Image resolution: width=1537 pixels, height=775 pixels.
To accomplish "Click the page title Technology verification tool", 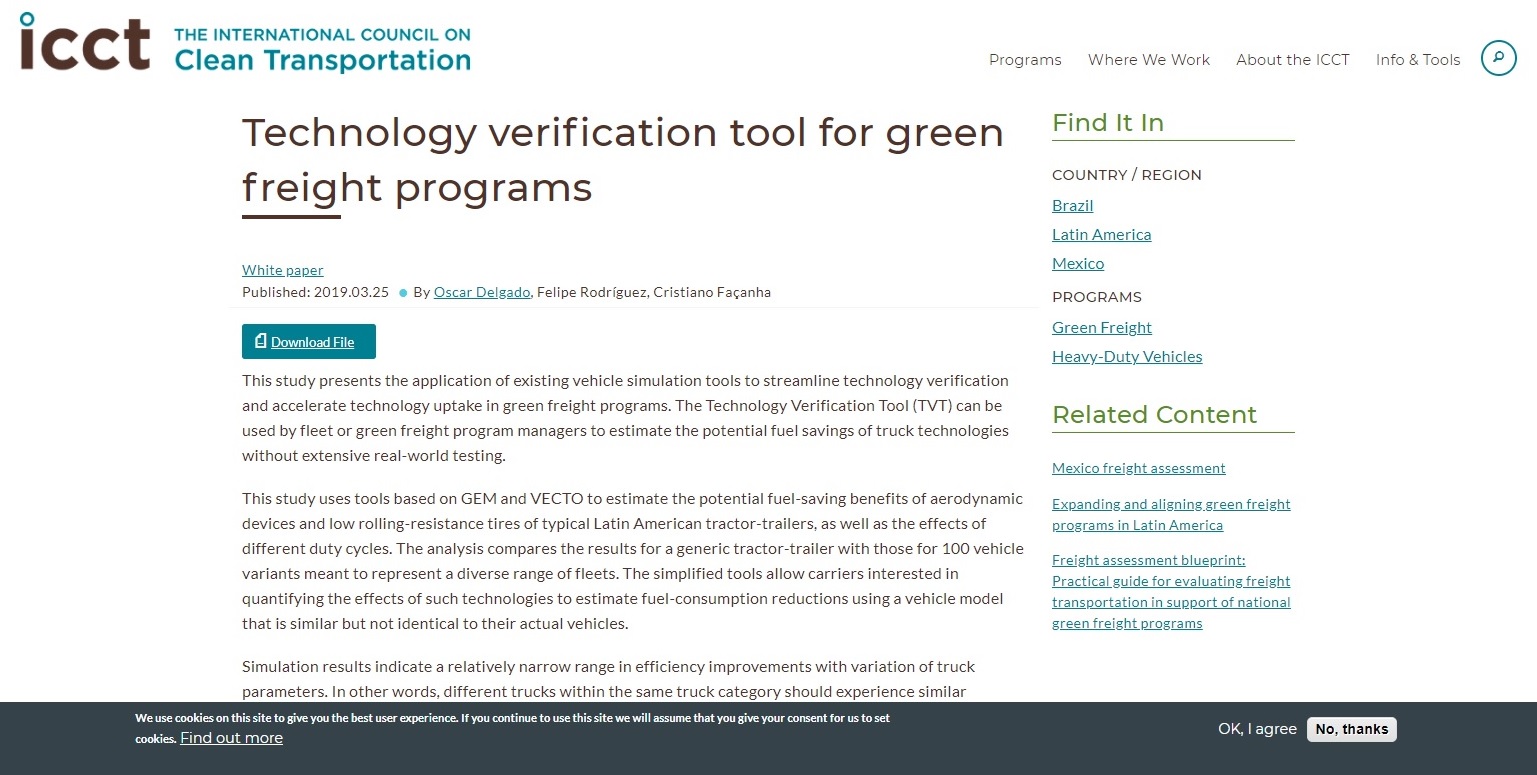I will click(x=623, y=159).
